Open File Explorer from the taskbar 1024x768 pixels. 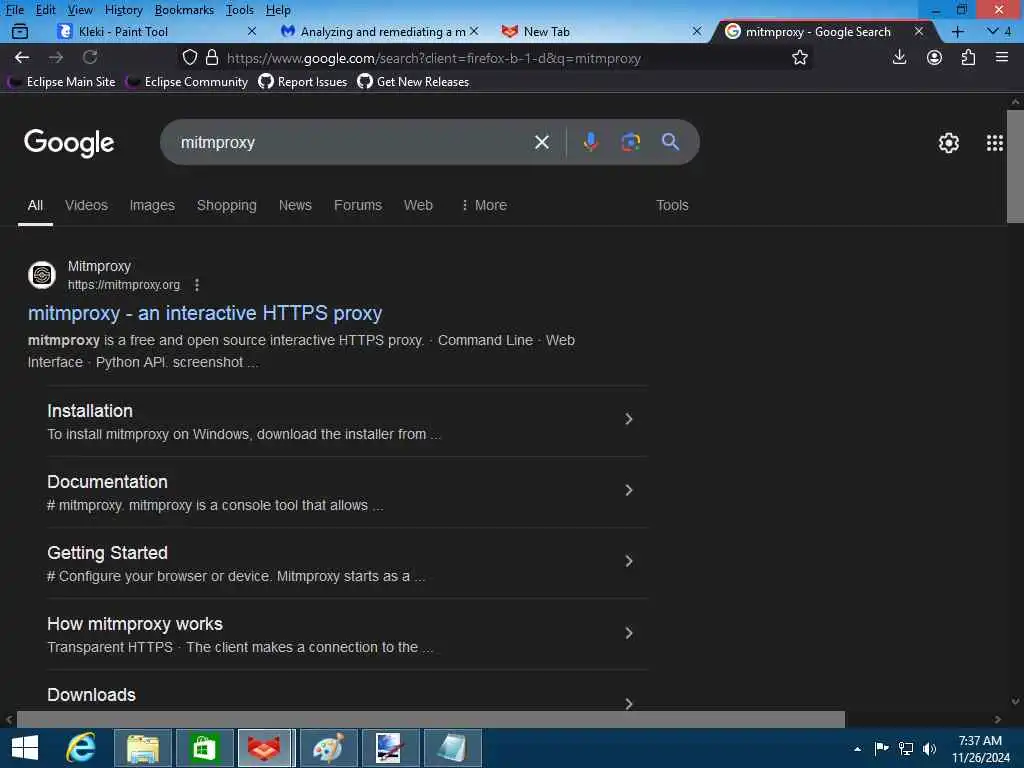(142, 748)
